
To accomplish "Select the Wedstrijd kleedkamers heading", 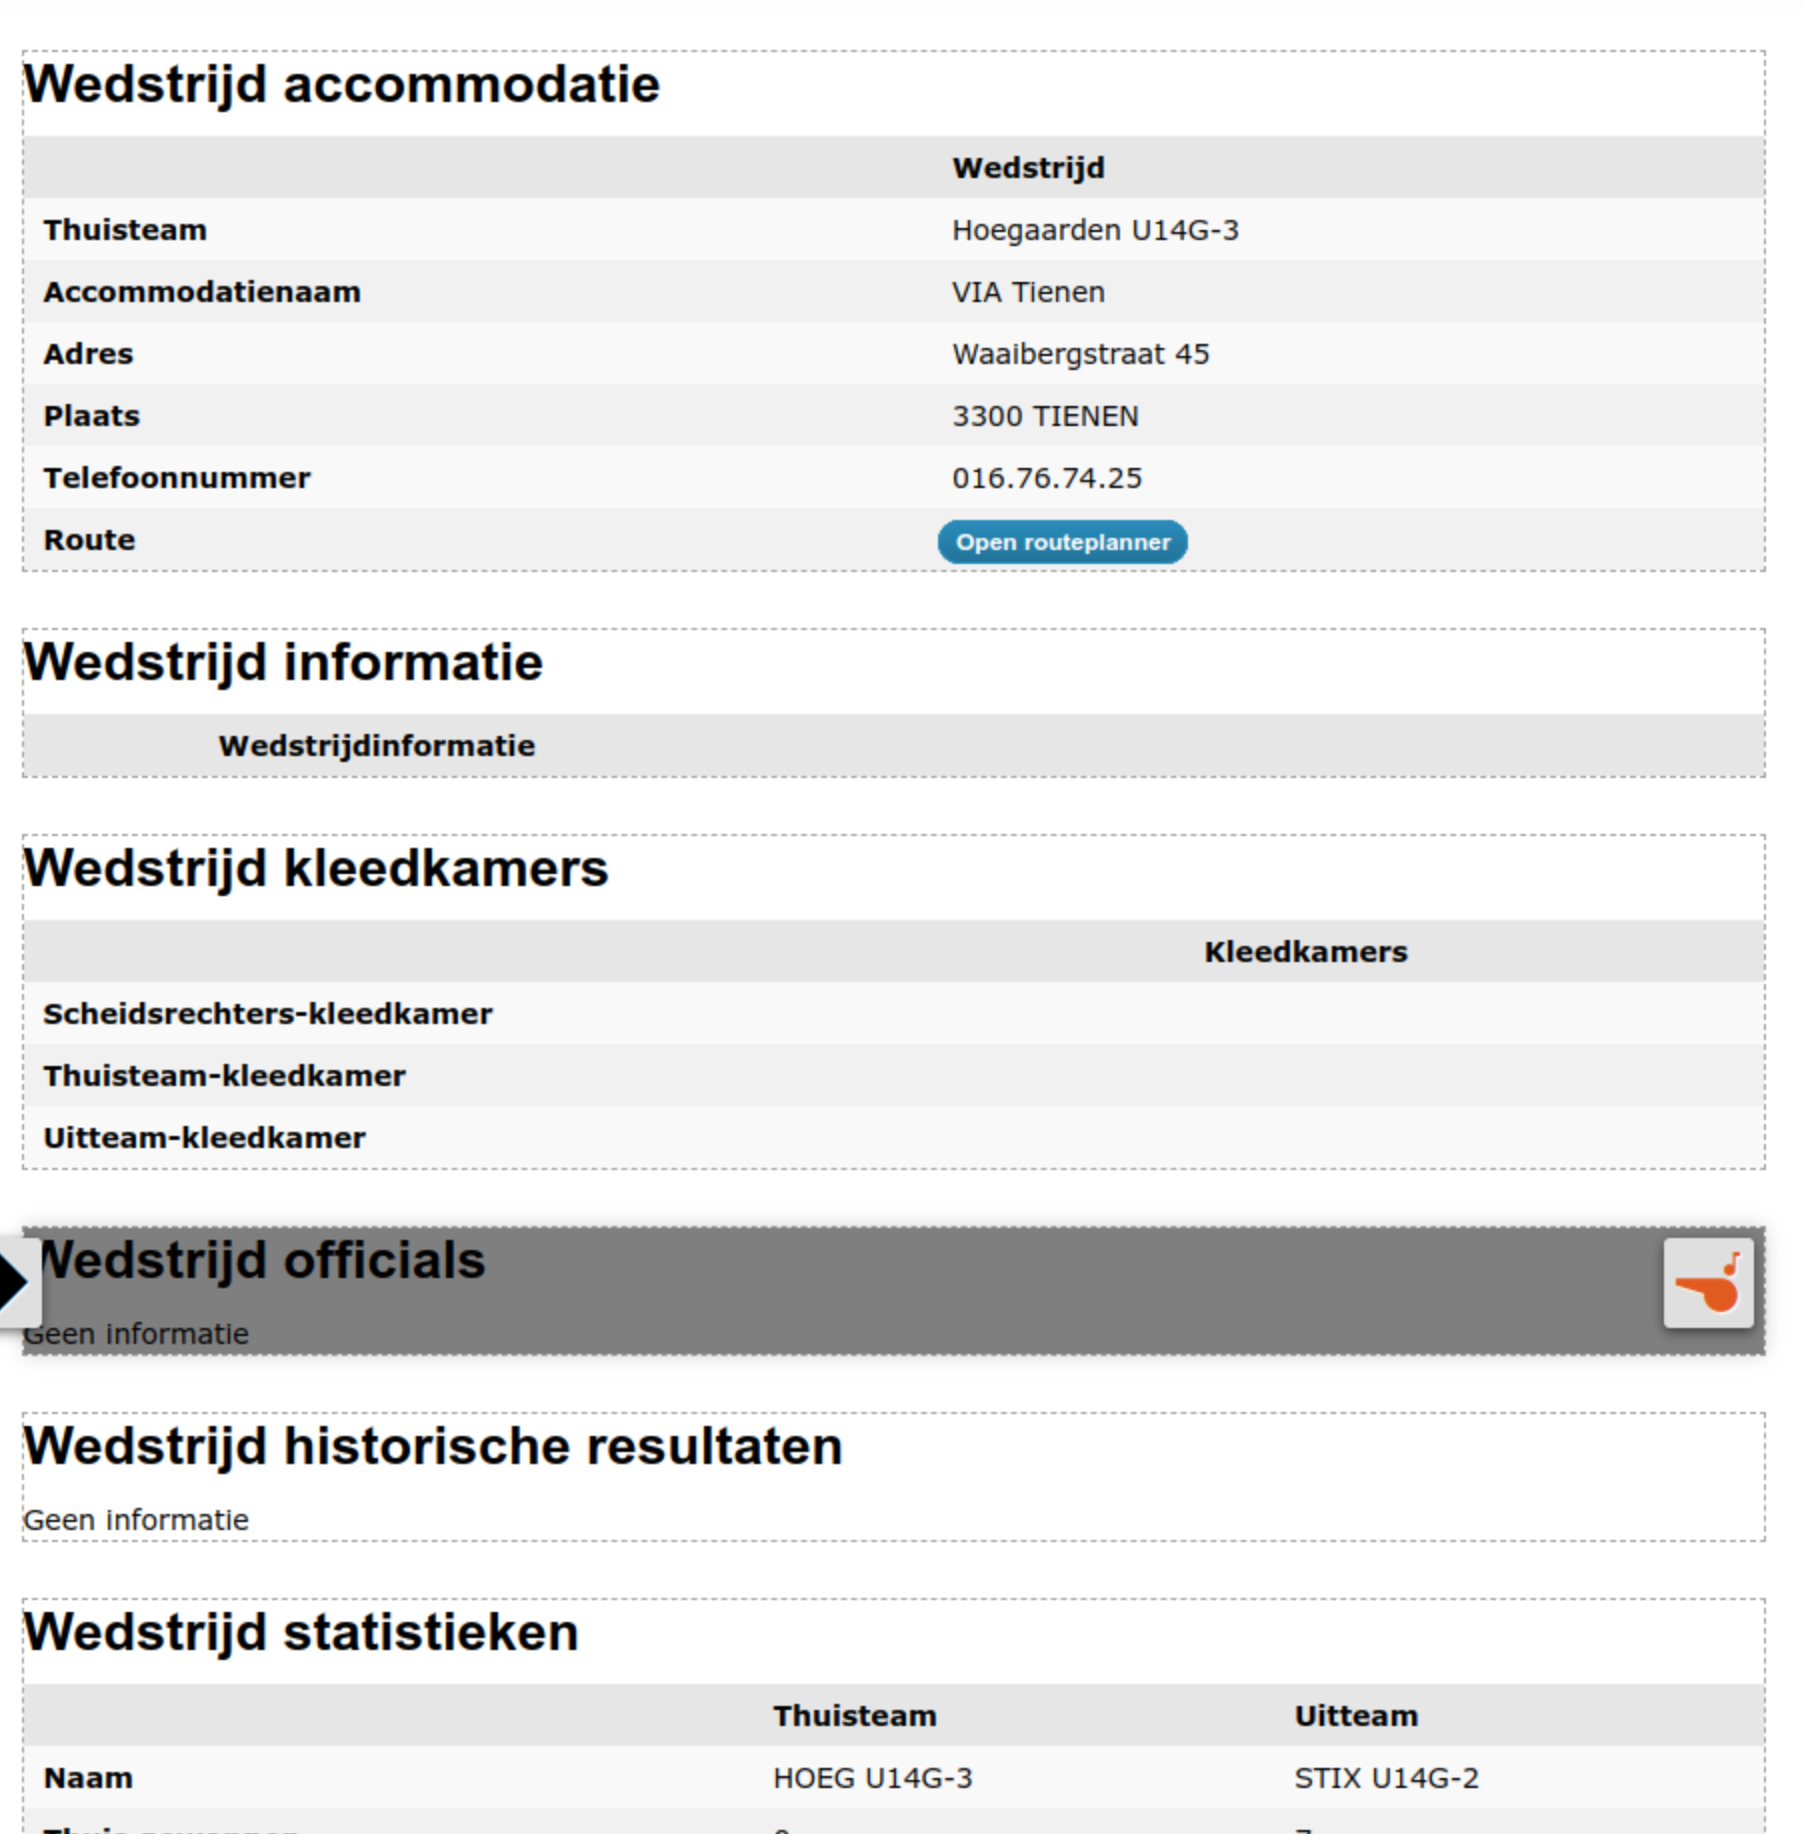I will [316, 868].
